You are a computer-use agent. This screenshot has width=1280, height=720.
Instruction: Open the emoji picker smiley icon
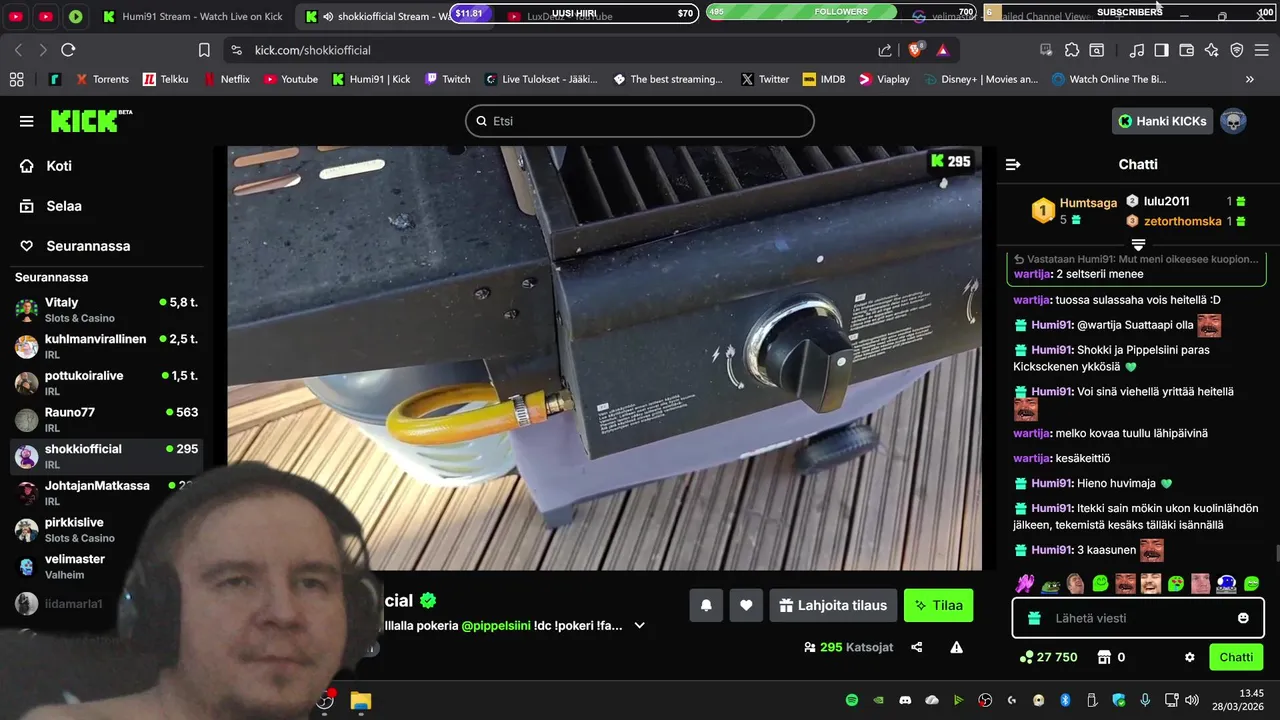click(1243, 618)
